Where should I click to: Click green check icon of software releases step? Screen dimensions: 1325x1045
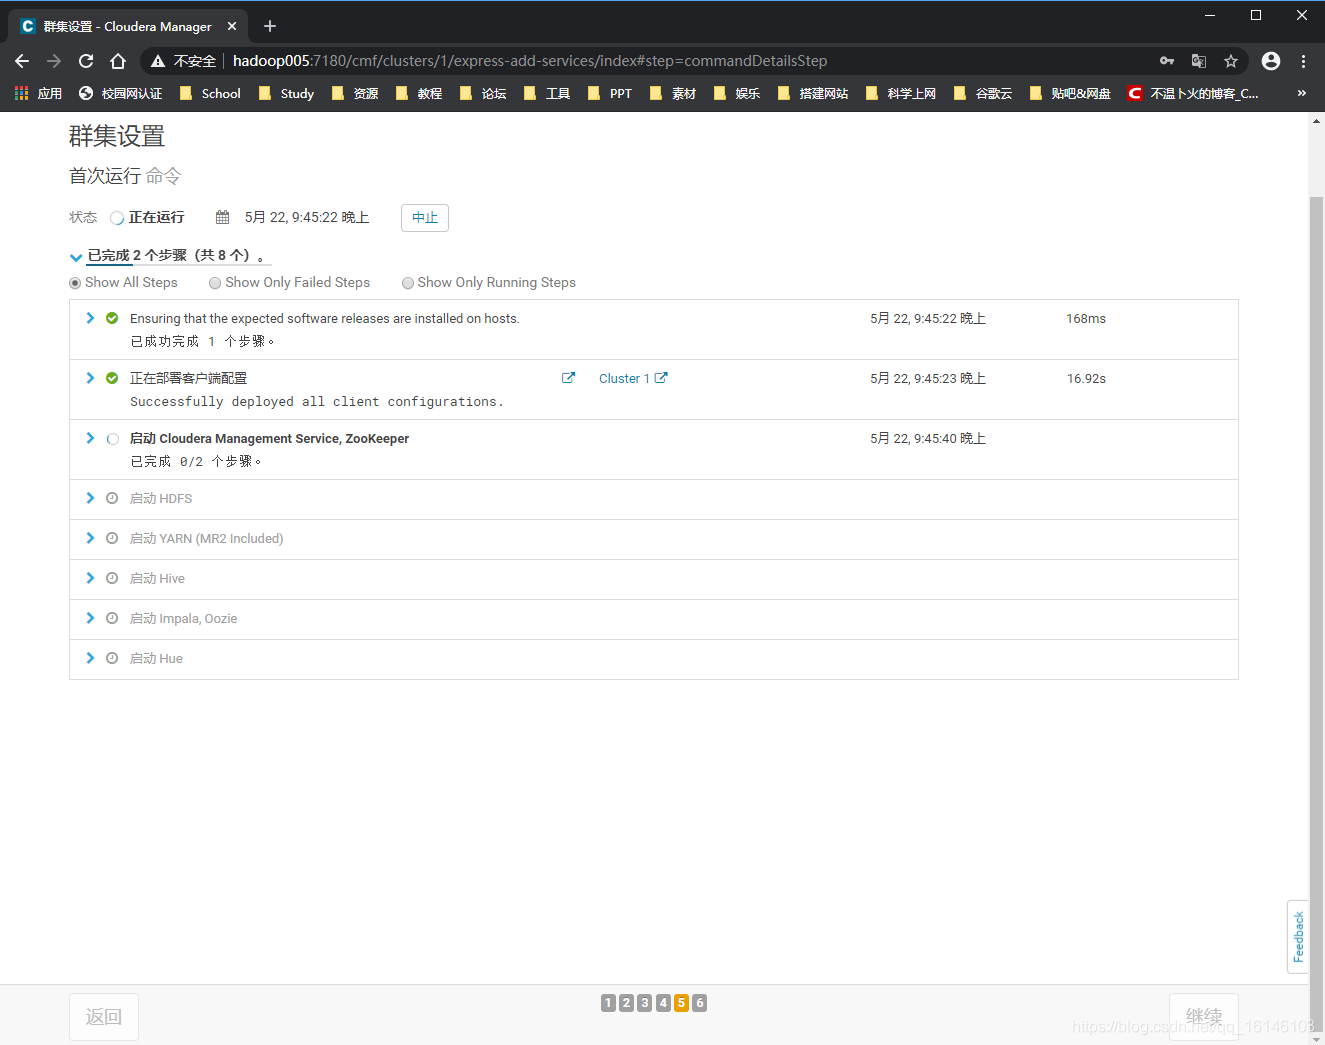[x=112, y=318]
